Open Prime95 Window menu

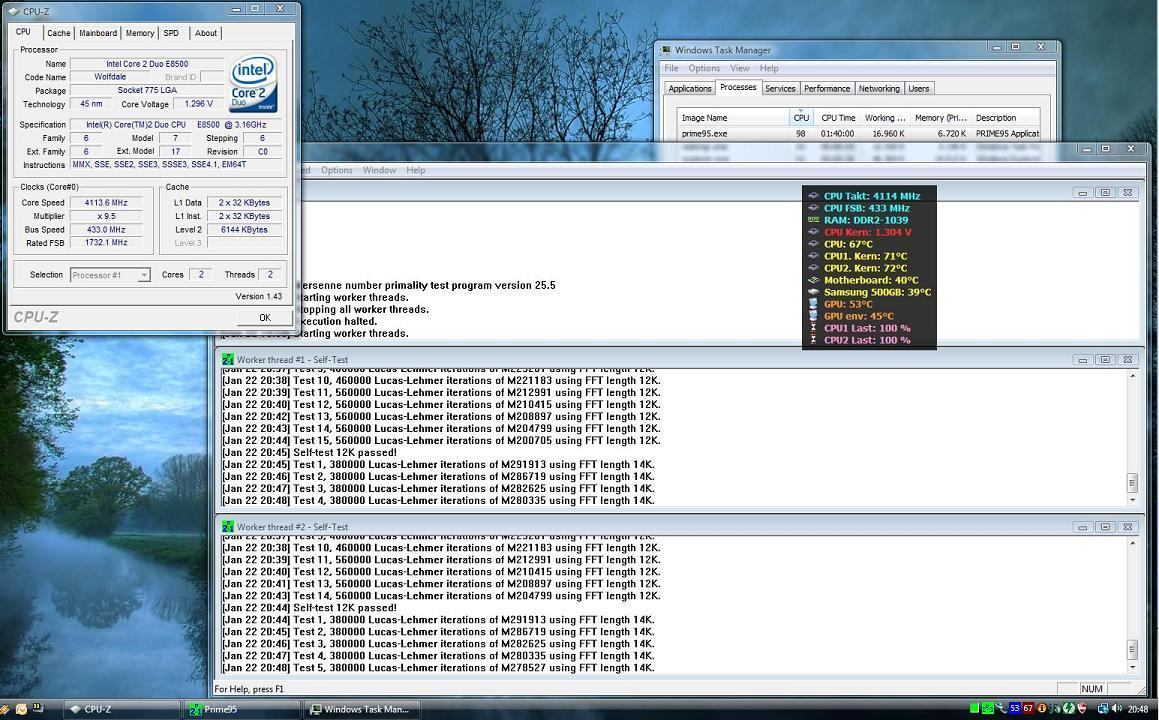(x=379, y=170)
